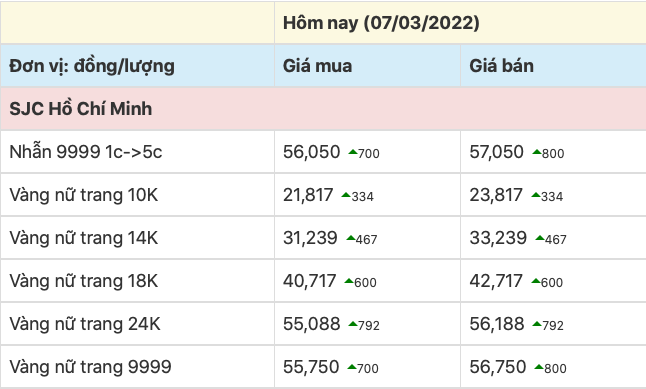Click up arrow beside 56,188 sell price
This screenshot has height=389, width=646.
point(537,324)
